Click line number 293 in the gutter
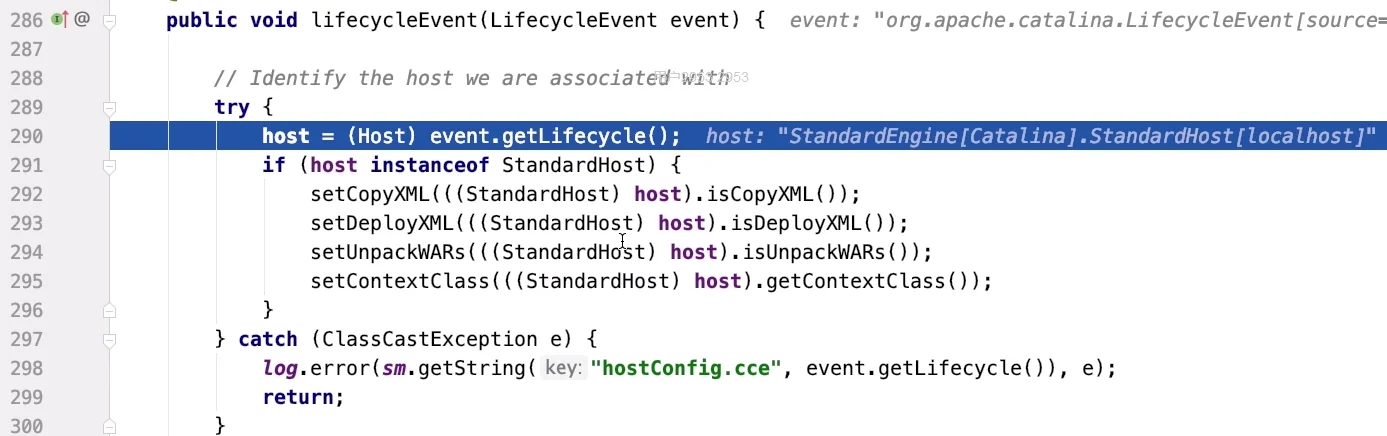 [x=25, y=223]
